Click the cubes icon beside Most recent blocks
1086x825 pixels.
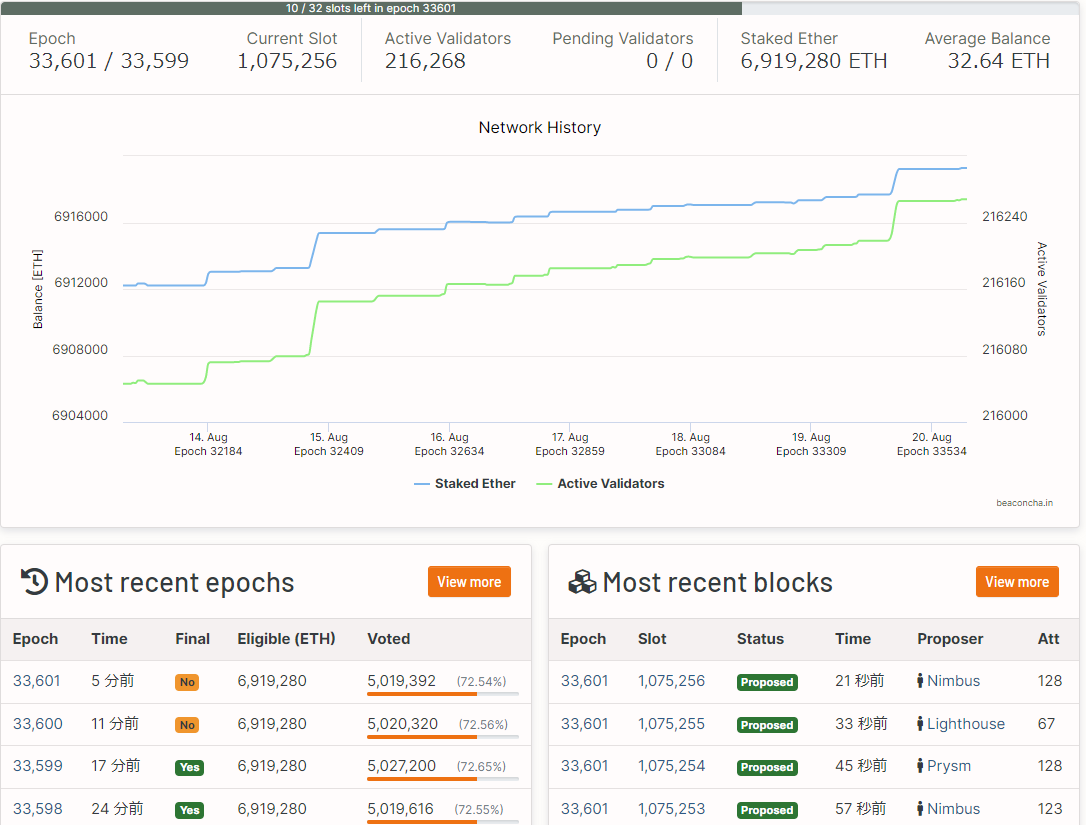[x=582, y=582]
